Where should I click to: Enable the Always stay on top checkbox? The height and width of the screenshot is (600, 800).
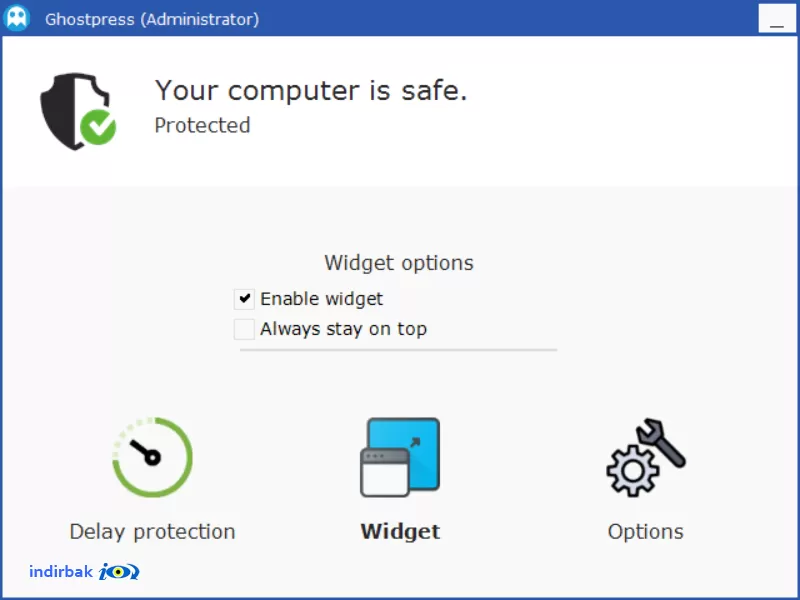point(244,329)
